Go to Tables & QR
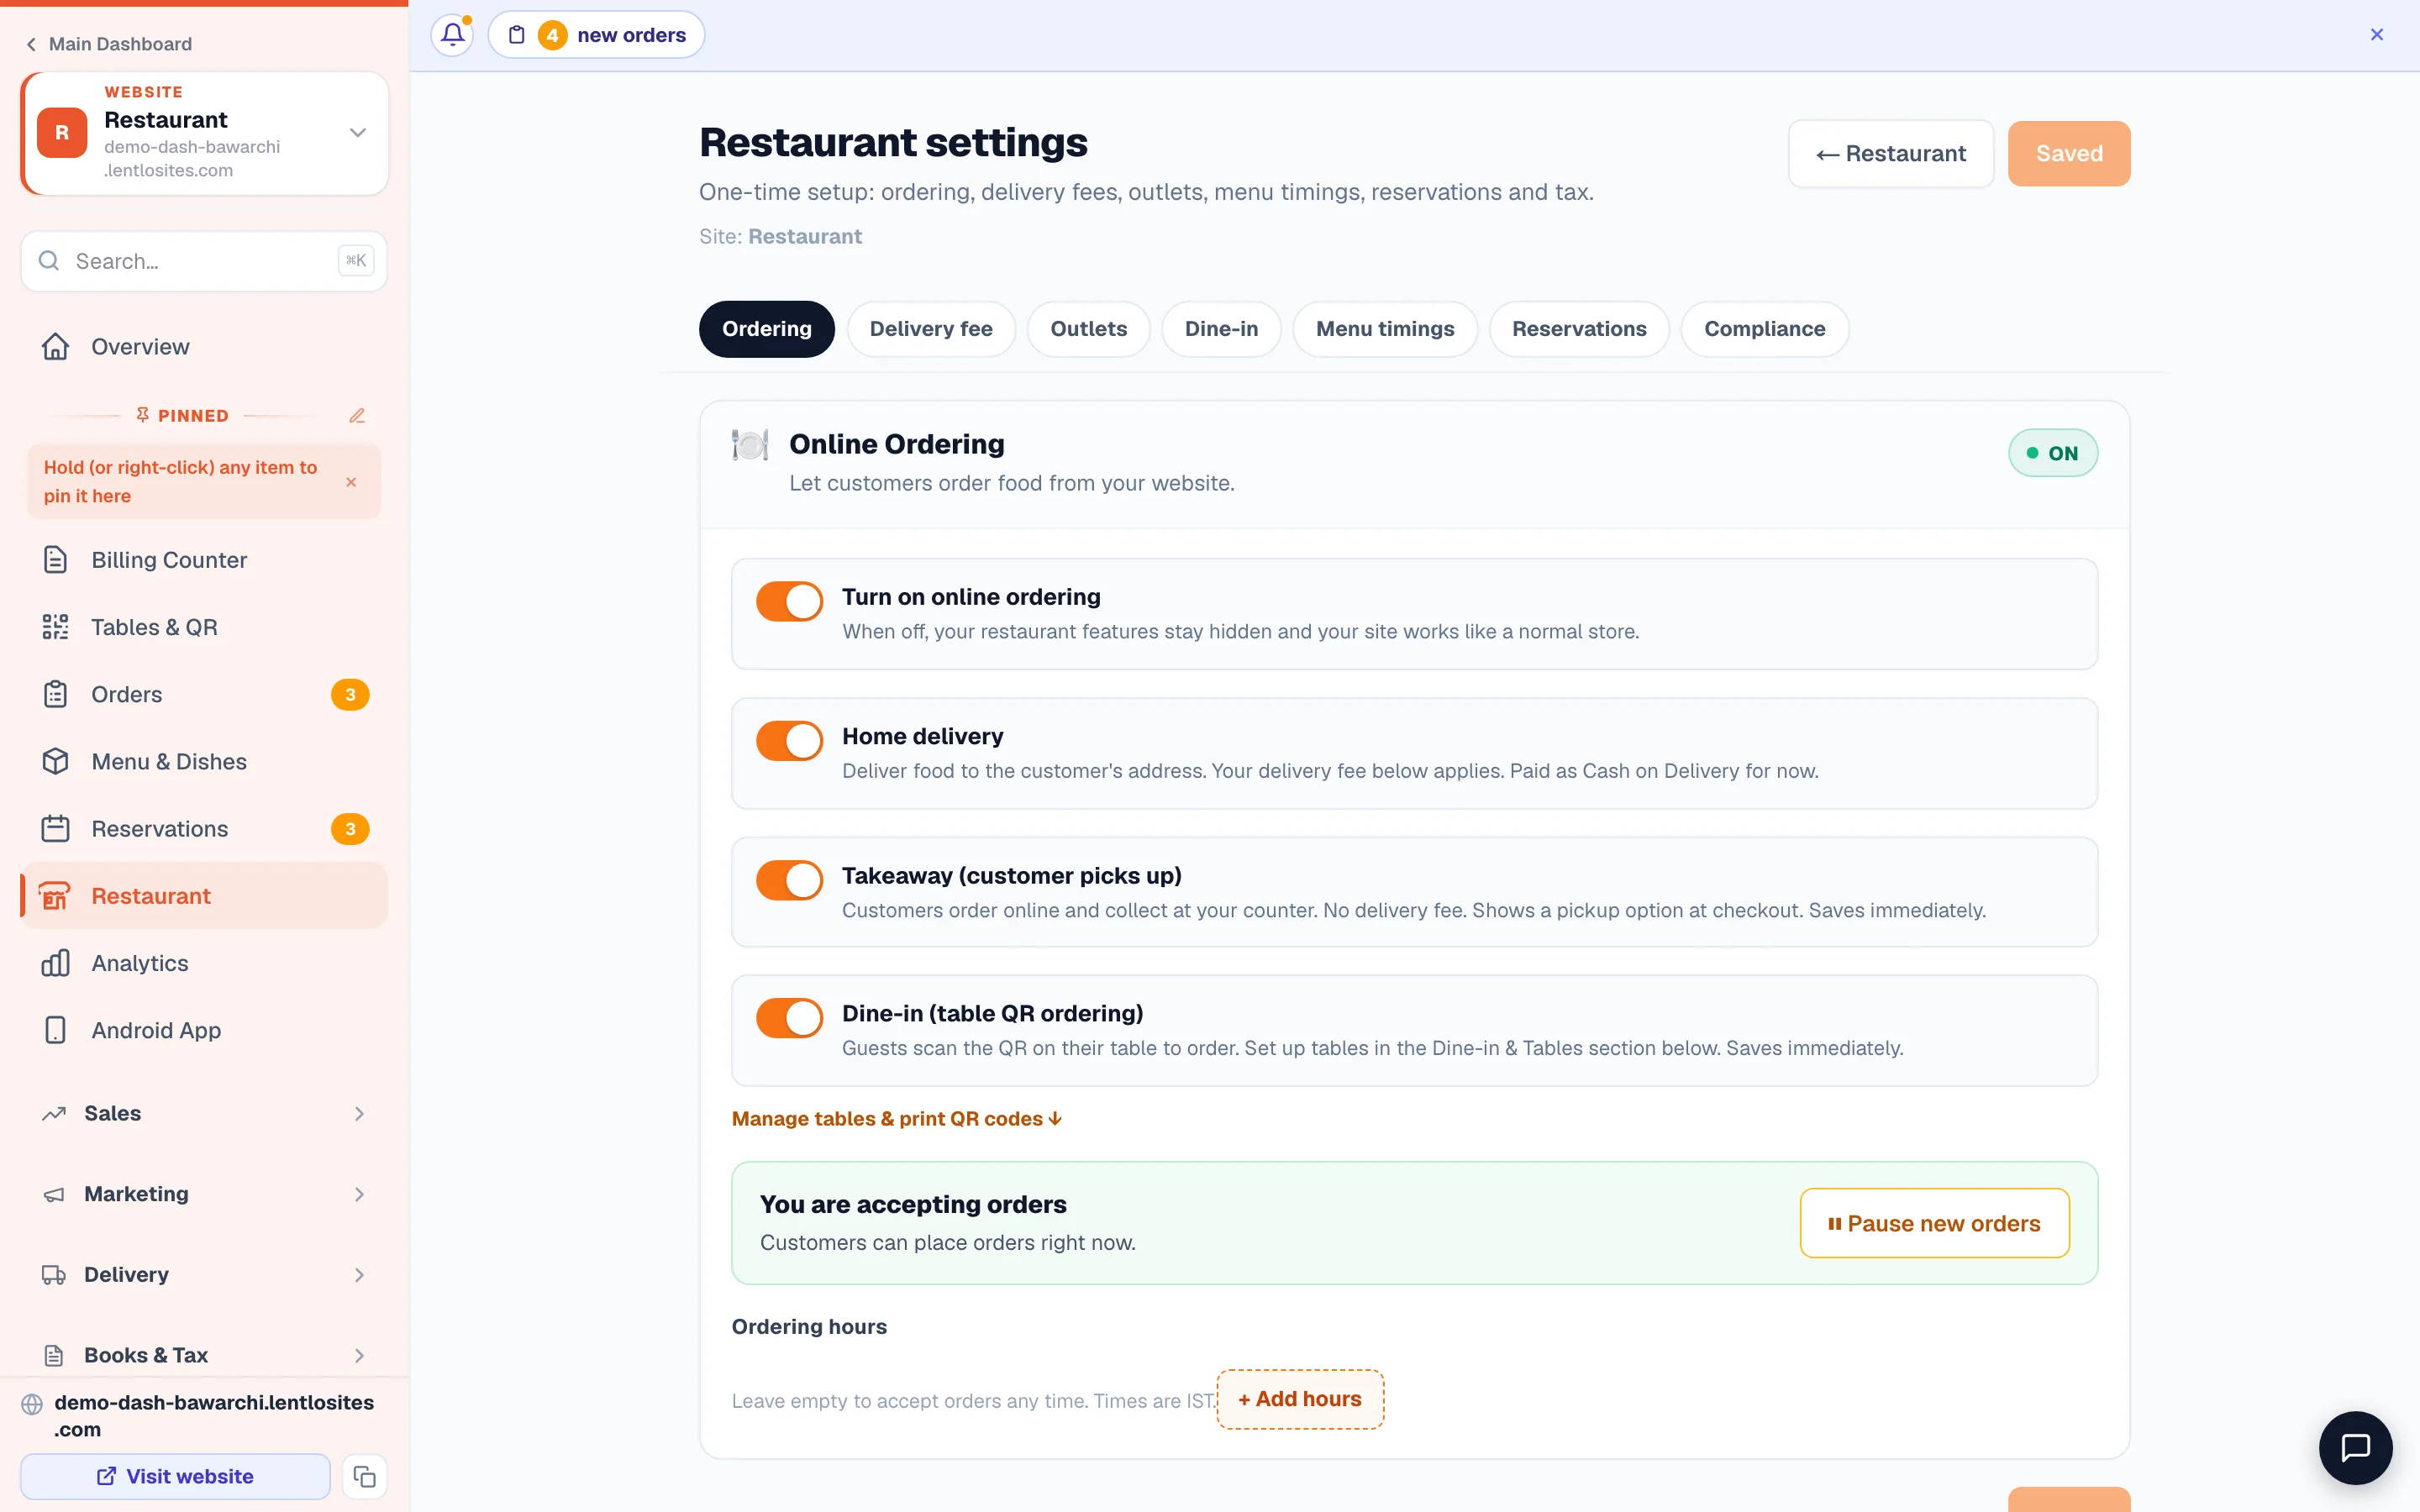Viewport: 2420px width, 1512px height. click(x=204, y=627)
